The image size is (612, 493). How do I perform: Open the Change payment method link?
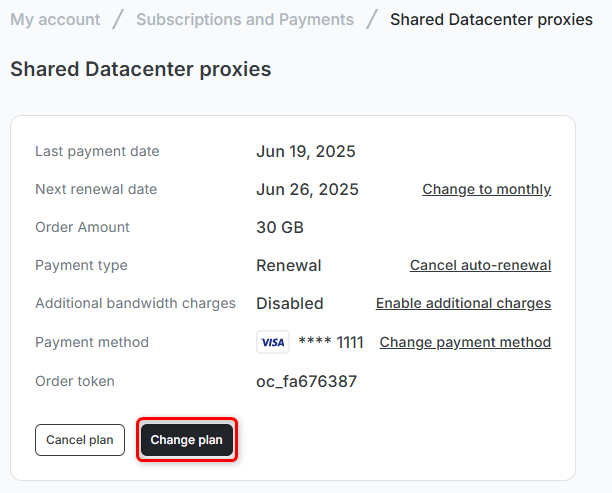pos(465,342)
